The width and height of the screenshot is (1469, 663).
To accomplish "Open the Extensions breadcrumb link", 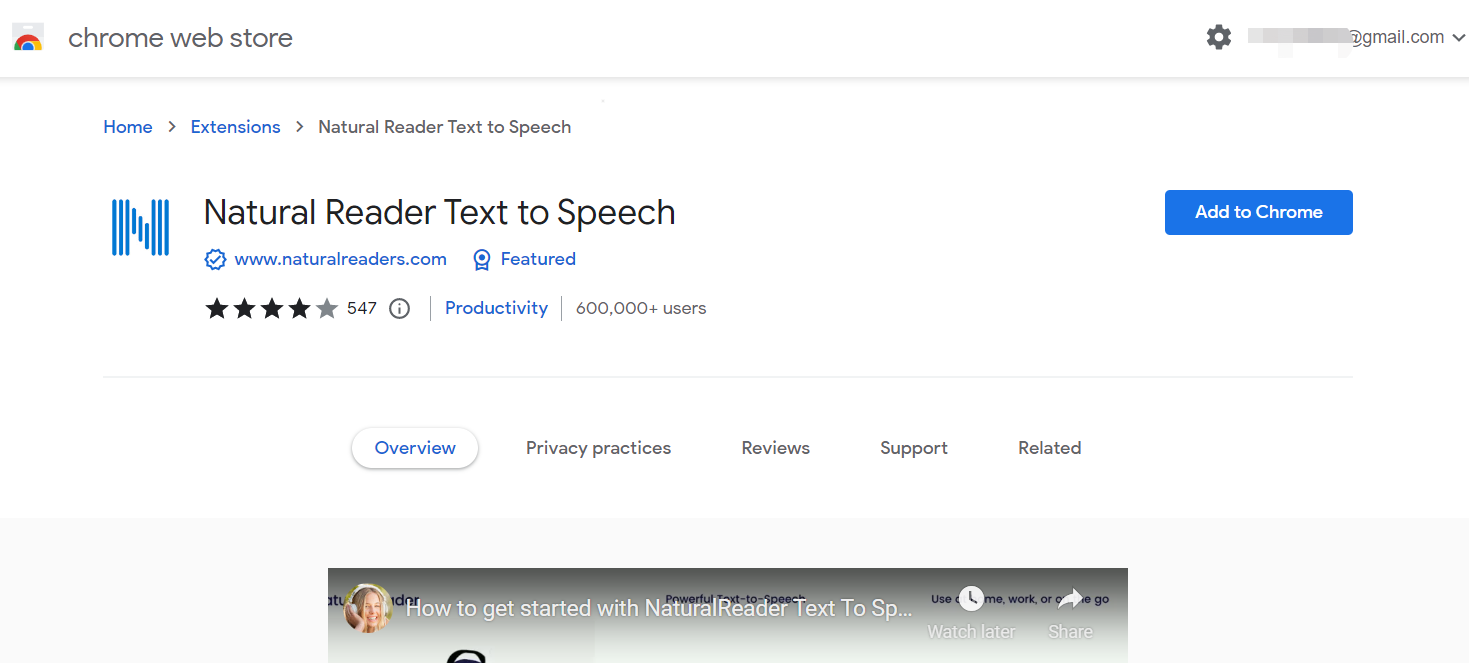I will [236, 127].
